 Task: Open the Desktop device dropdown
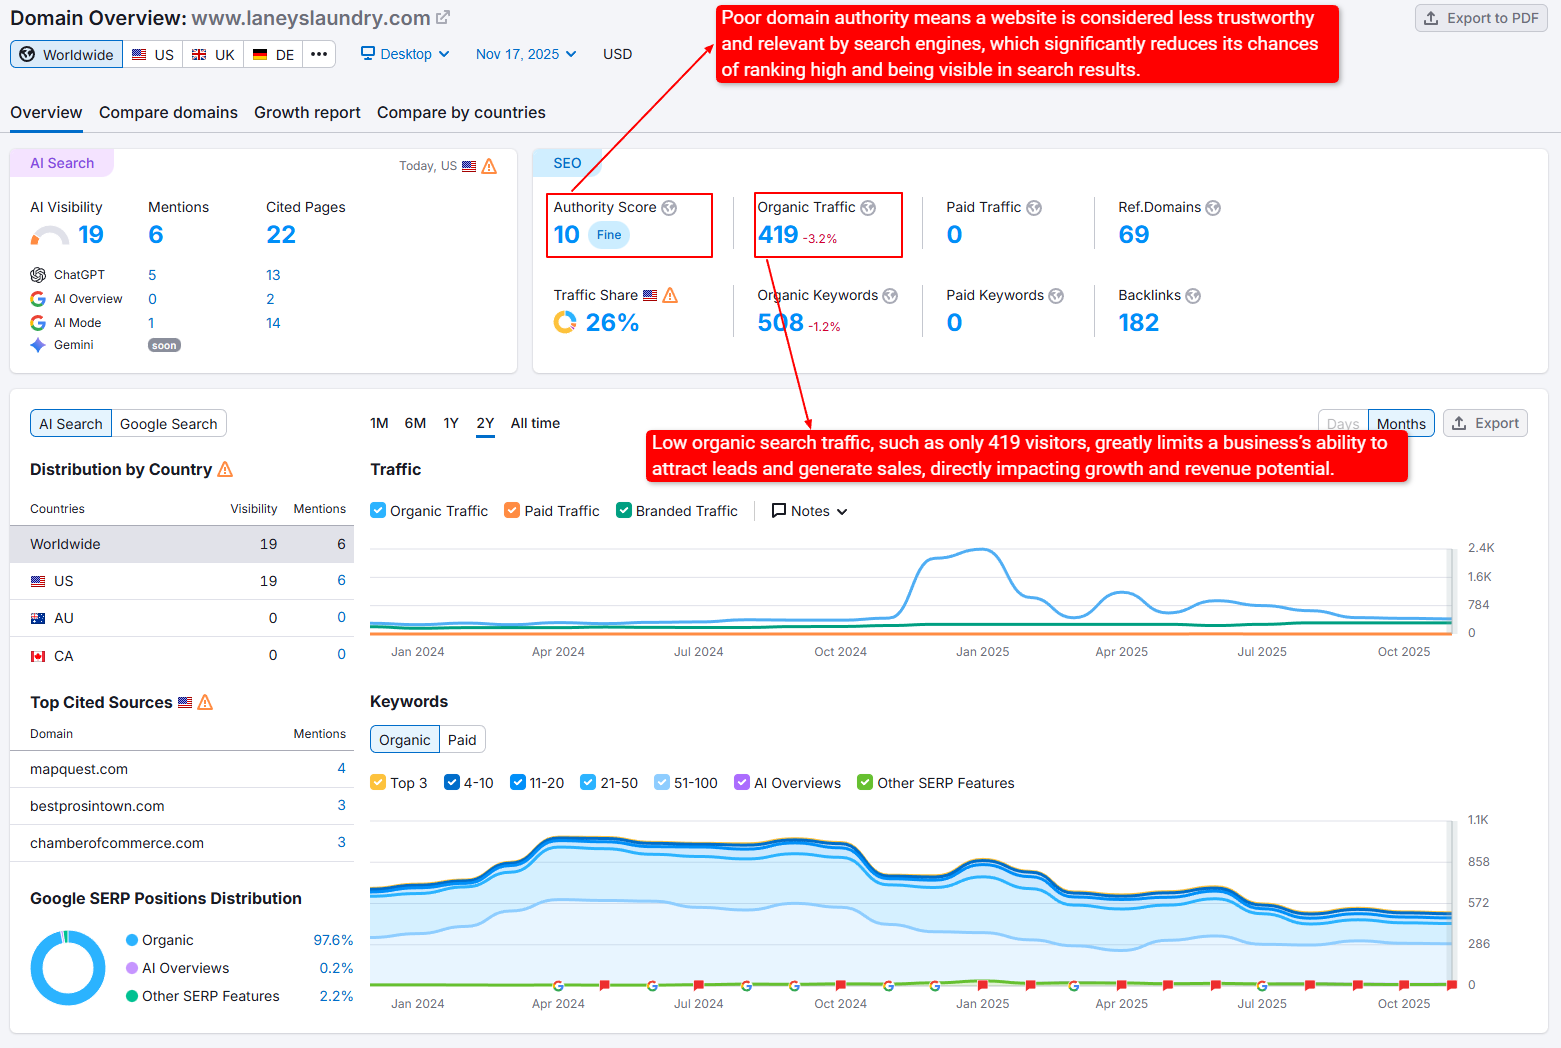pyautogui.click(x=405, y=54)
